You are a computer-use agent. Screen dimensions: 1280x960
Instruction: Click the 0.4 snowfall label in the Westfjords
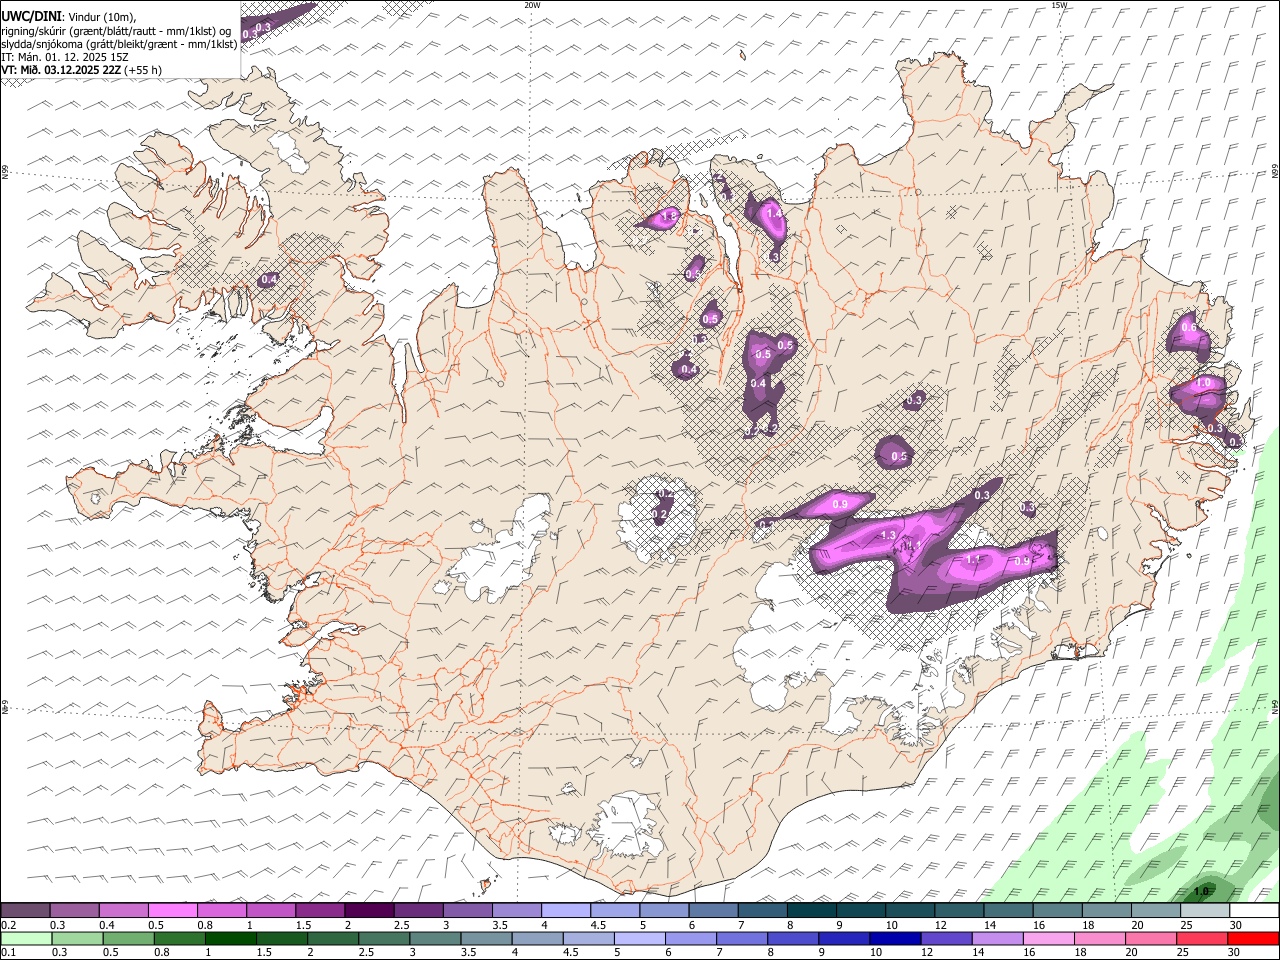coord(268,279)
